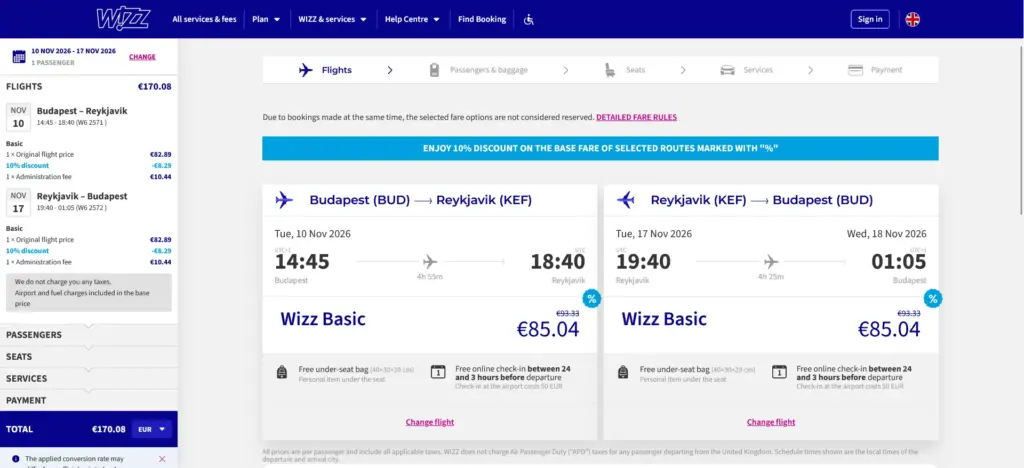The height and width of the screenshot is (468, 1024).
Task: Click the 18:40 arrival time
Action: pos(558,262)
